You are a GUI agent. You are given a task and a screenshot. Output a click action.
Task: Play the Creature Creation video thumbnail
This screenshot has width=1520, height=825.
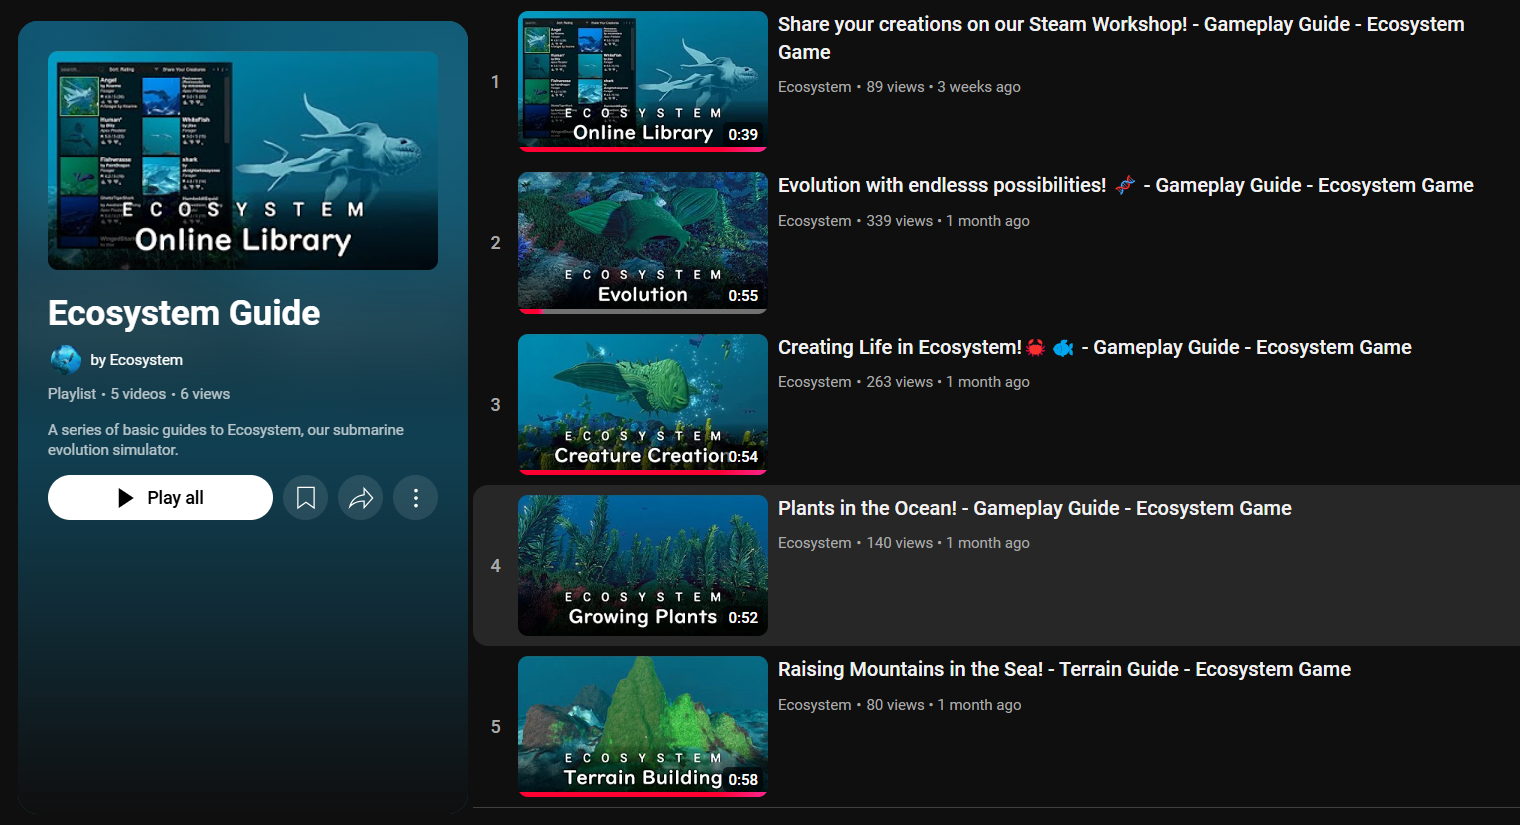click(x=643, y=404)
